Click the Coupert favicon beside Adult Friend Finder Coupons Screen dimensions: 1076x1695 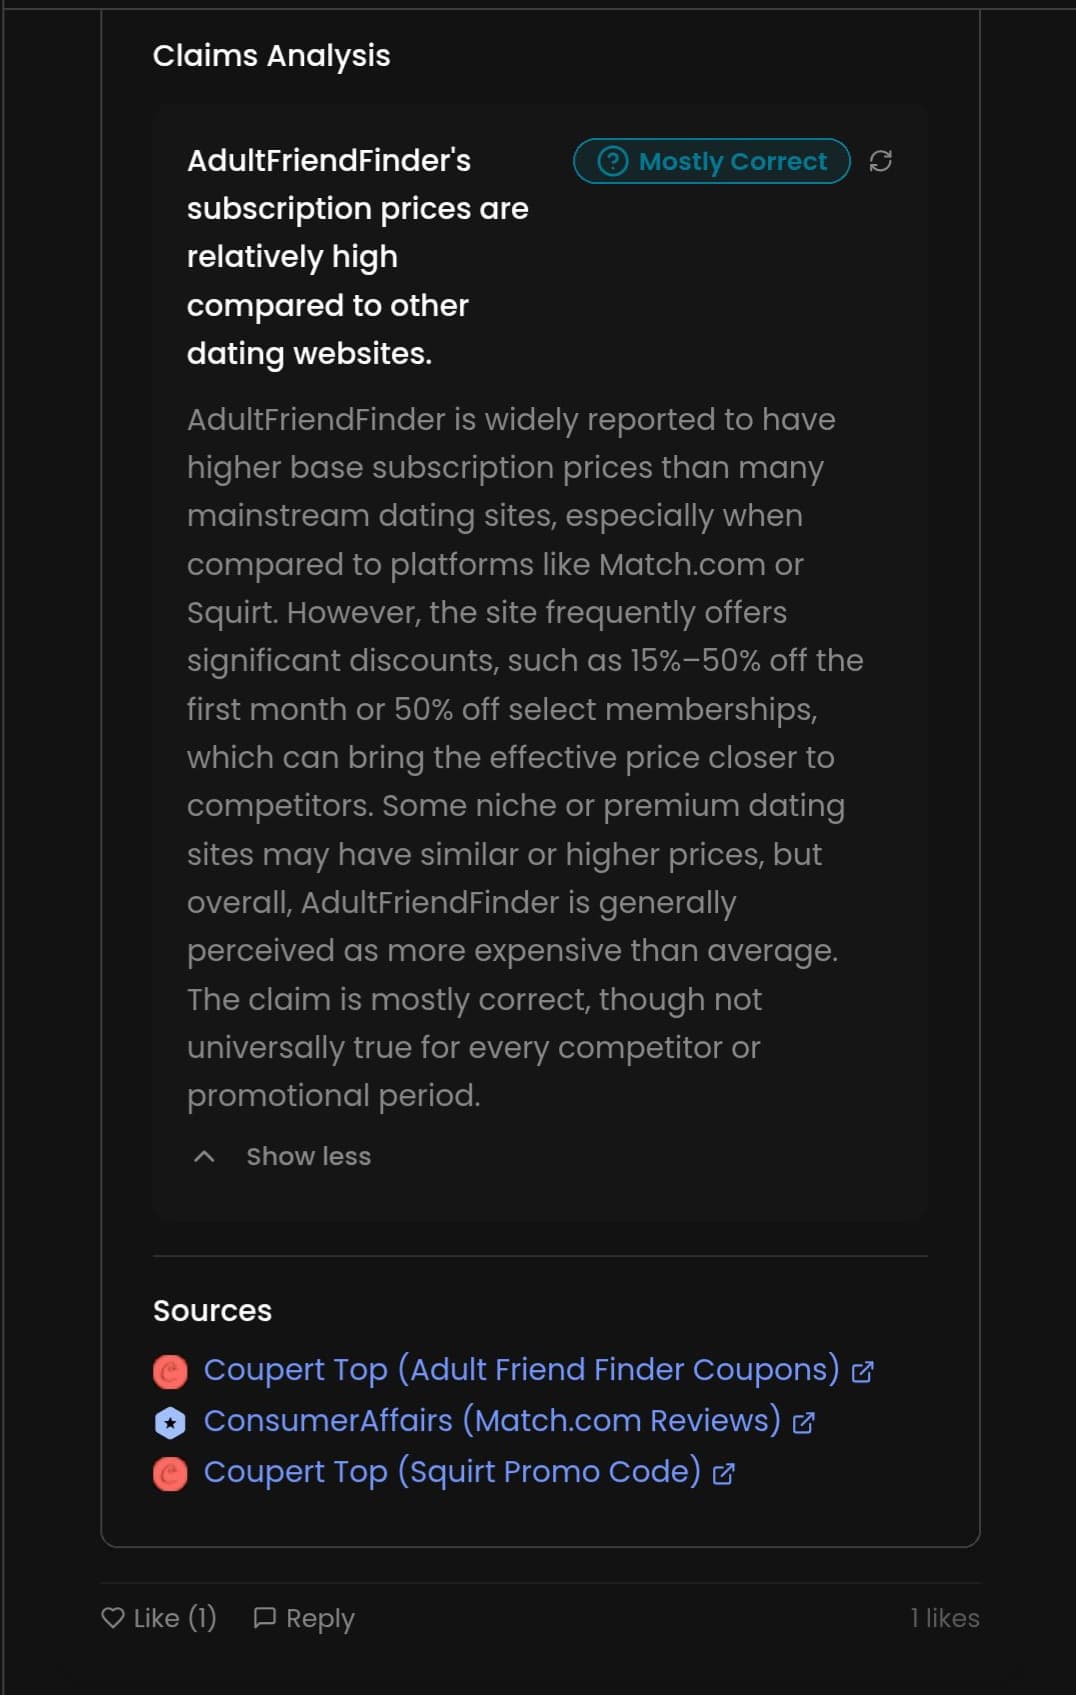[x=170, y=1371]
